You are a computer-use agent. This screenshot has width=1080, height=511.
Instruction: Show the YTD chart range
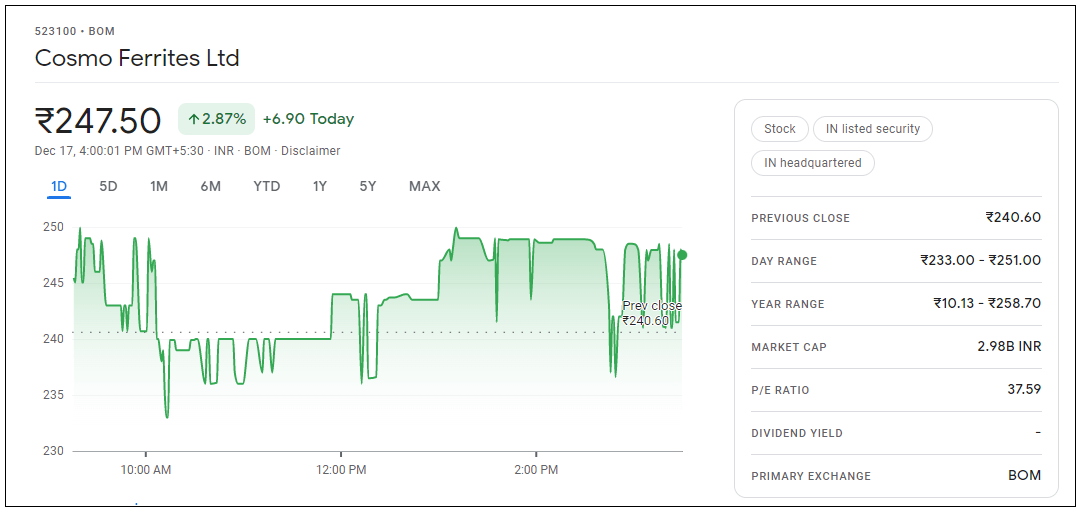[267, 186]
